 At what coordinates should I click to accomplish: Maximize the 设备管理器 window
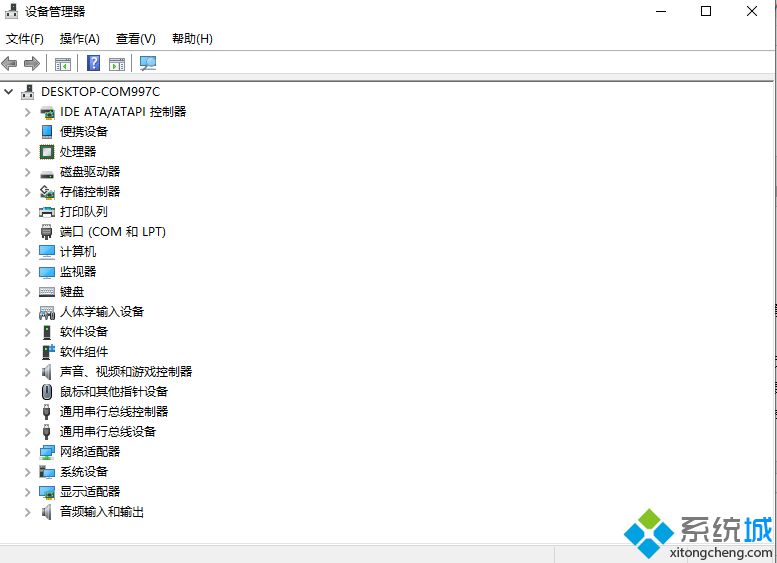tap(706, 11)
